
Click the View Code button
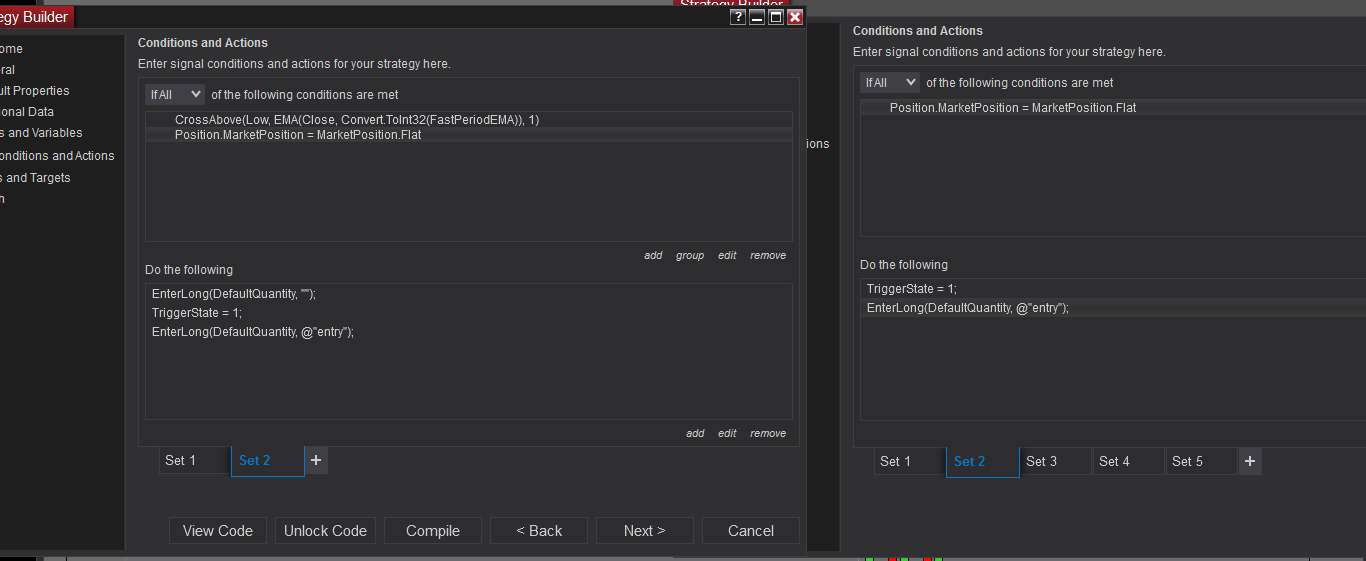[218, 531]
